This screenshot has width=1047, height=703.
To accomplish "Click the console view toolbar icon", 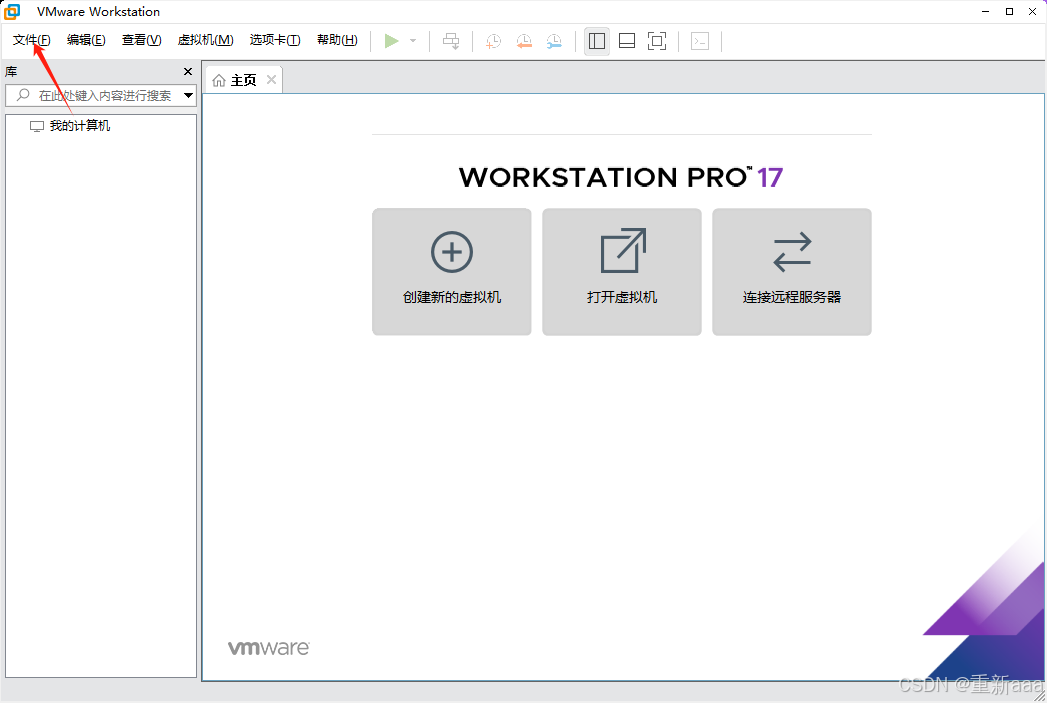I will click(700, 41).
